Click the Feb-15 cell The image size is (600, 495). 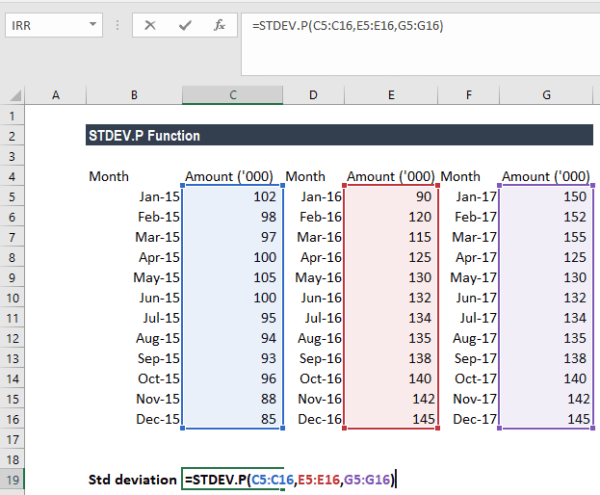[x=134, y=217]
